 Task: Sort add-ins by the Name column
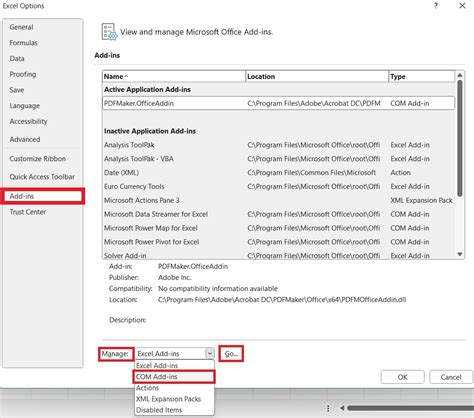coord(174,76)
